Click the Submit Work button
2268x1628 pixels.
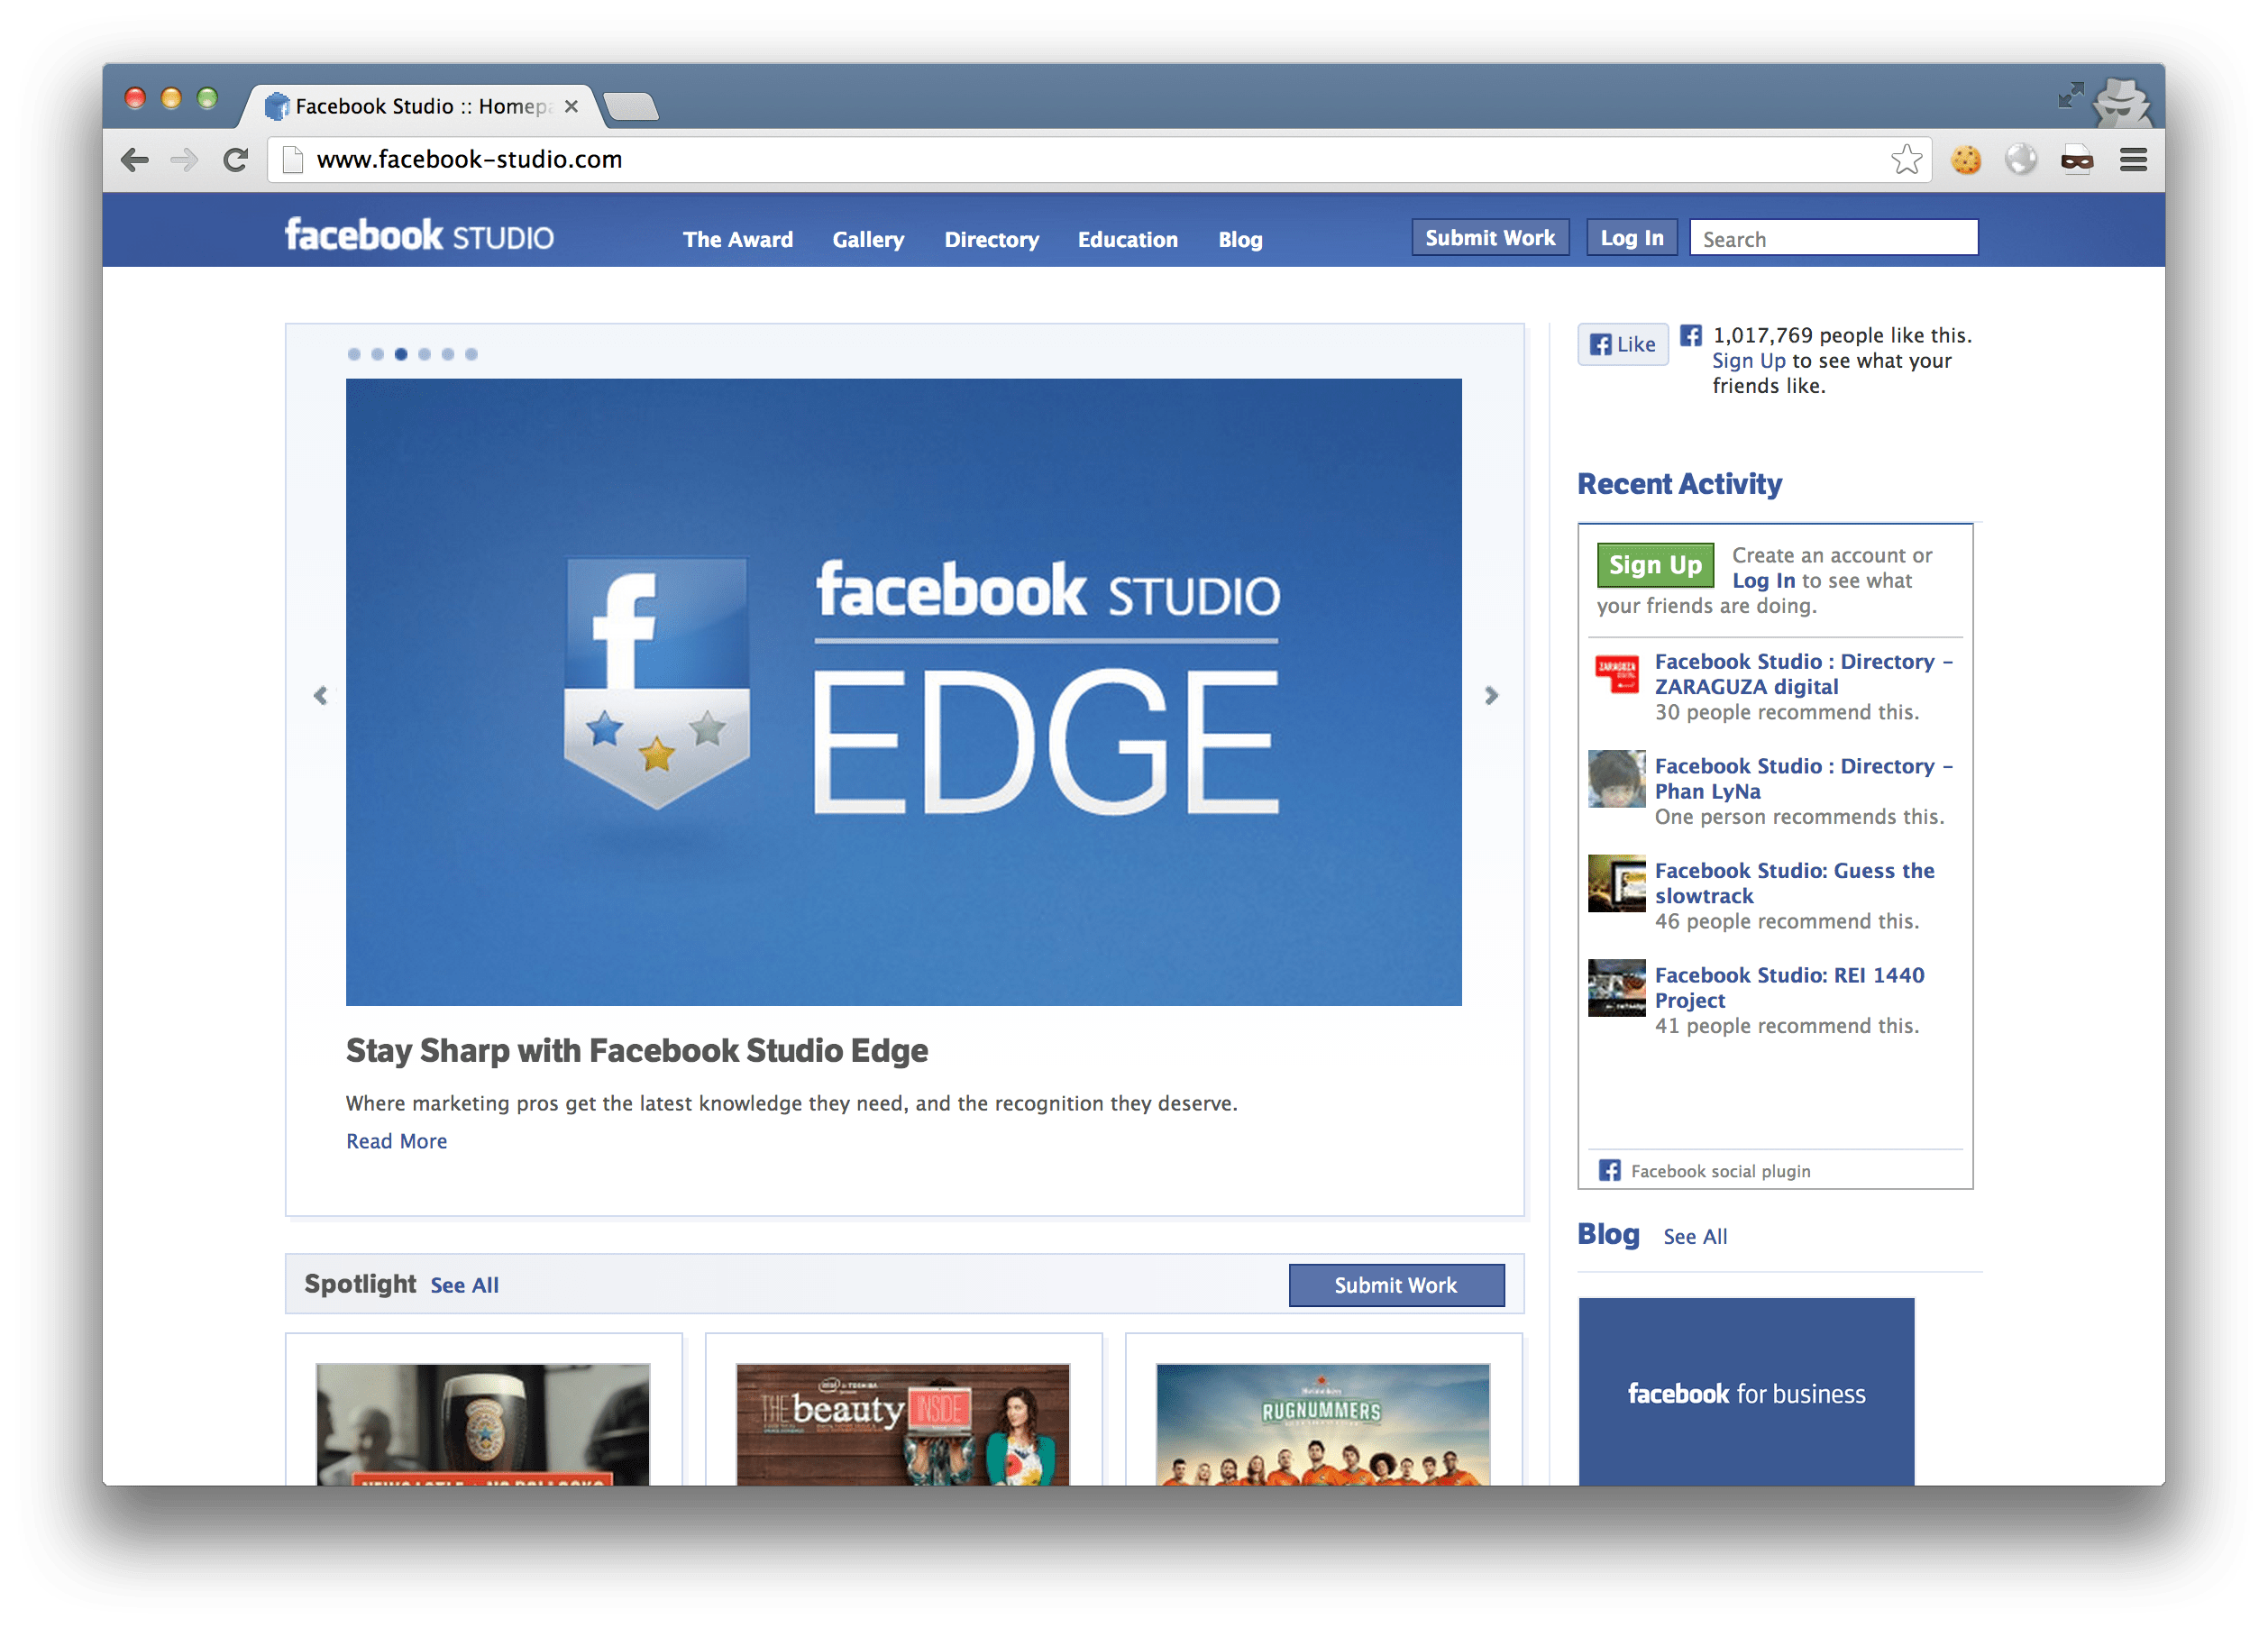(x=1489, y=237)
